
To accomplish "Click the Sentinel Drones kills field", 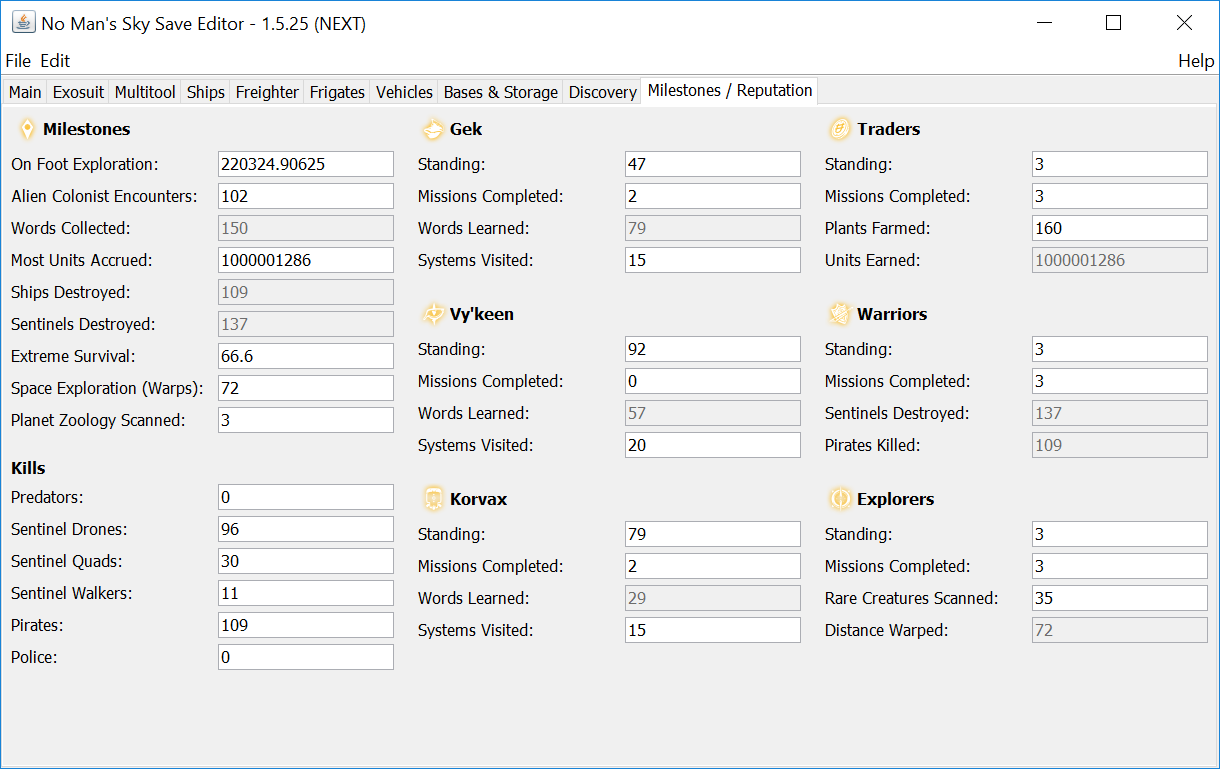I will click(x=306, y=529).
